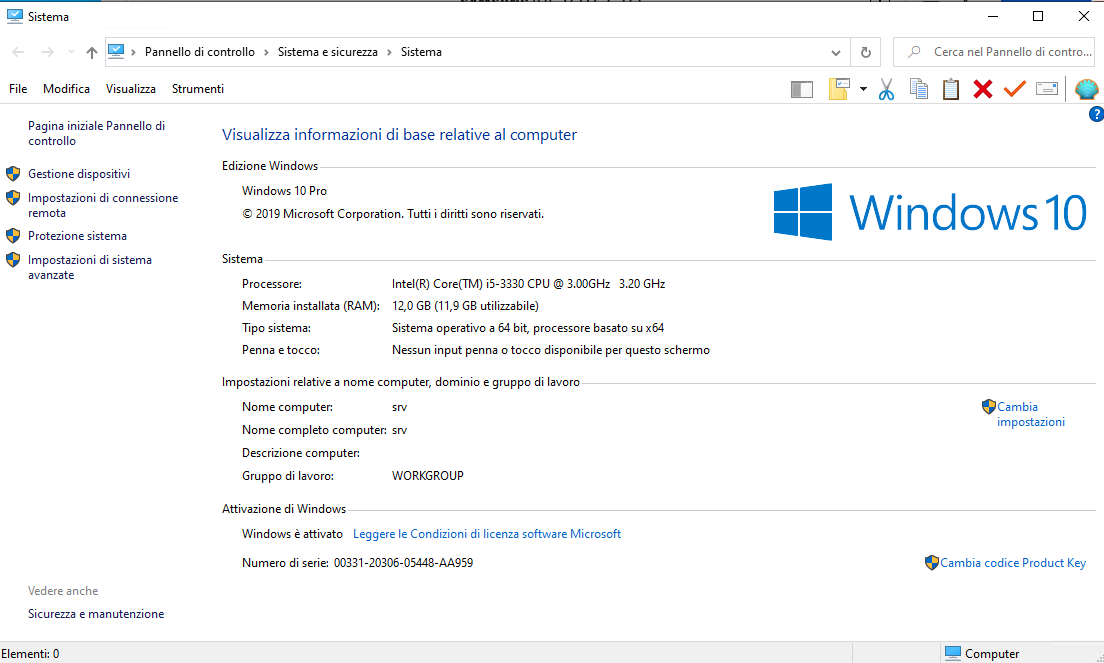Click the processor value Intel(R) Core(TM) i5-3330

coord(528,284)
